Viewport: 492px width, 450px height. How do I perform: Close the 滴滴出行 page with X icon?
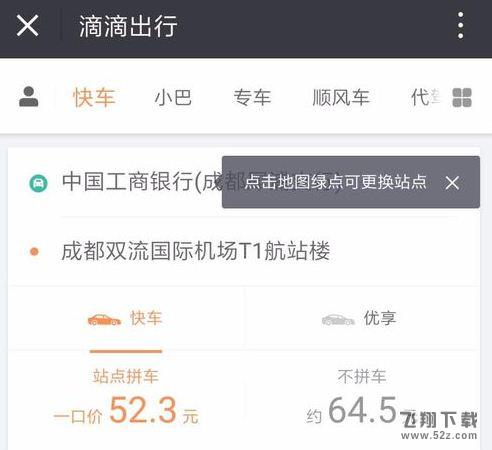coord(27,26)
